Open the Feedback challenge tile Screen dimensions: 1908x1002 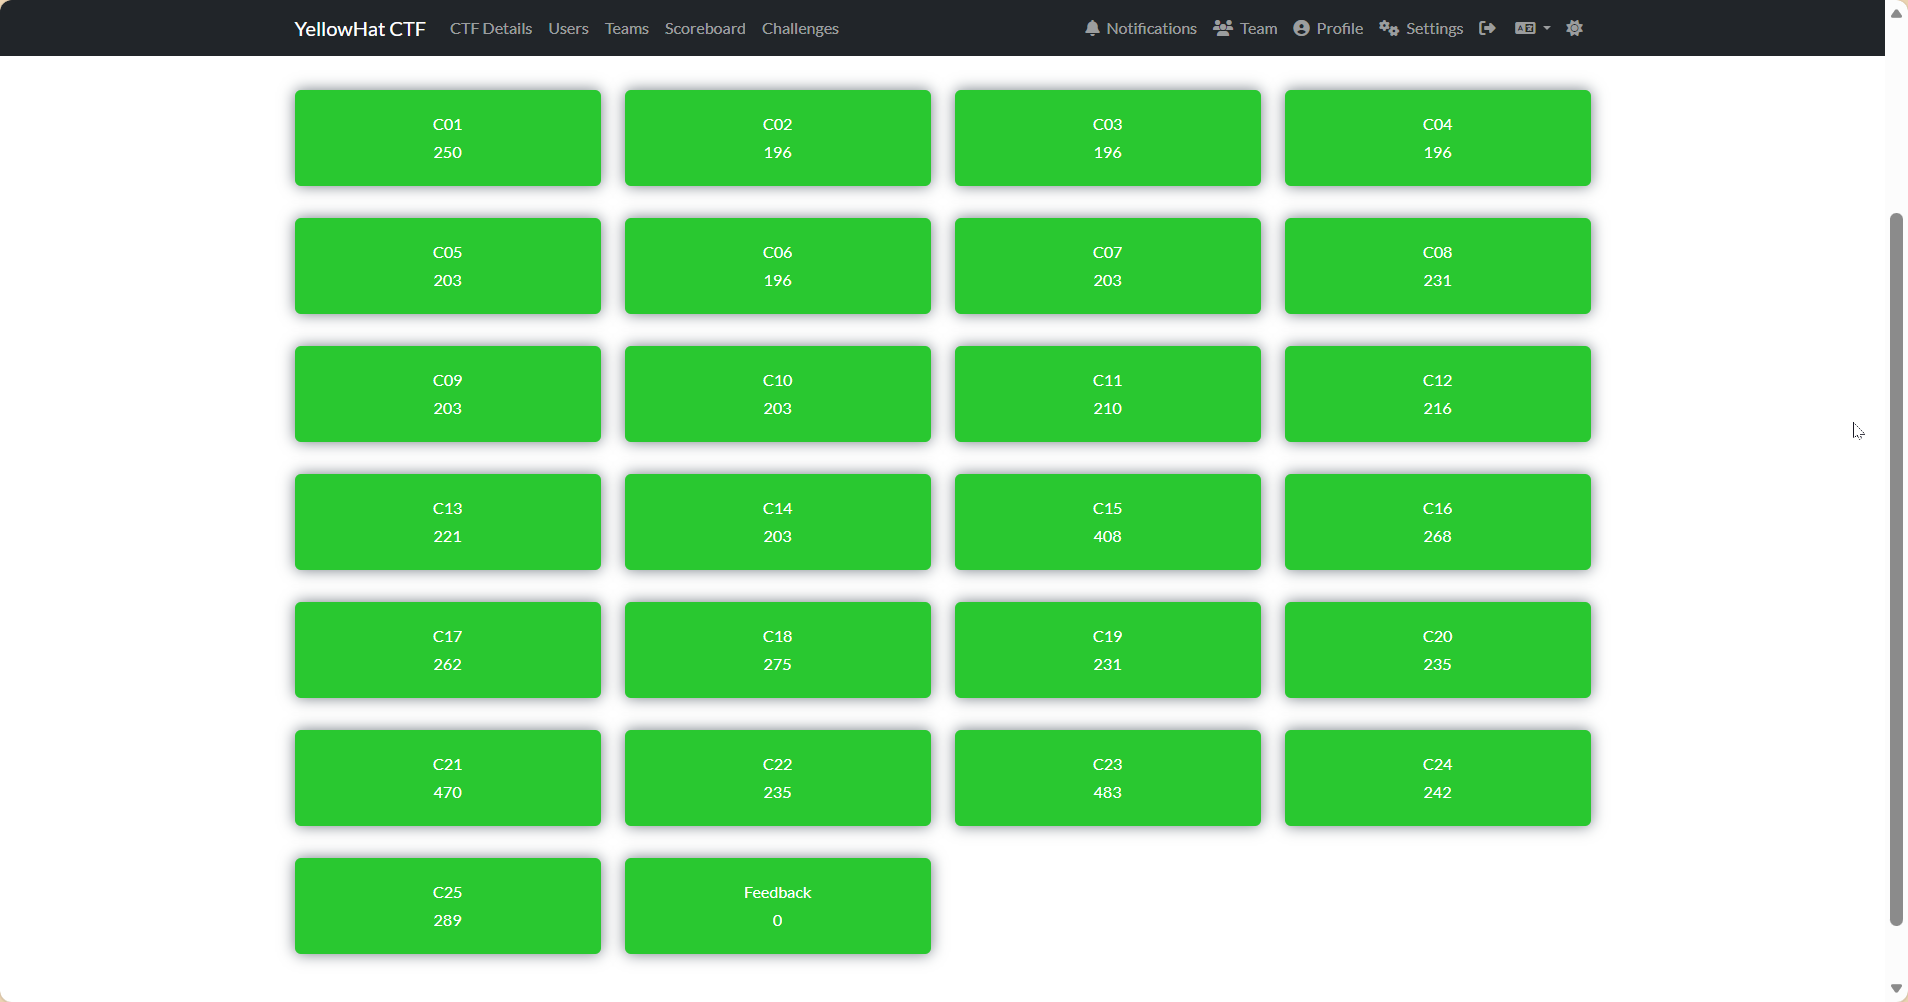[x=777, y=906]
